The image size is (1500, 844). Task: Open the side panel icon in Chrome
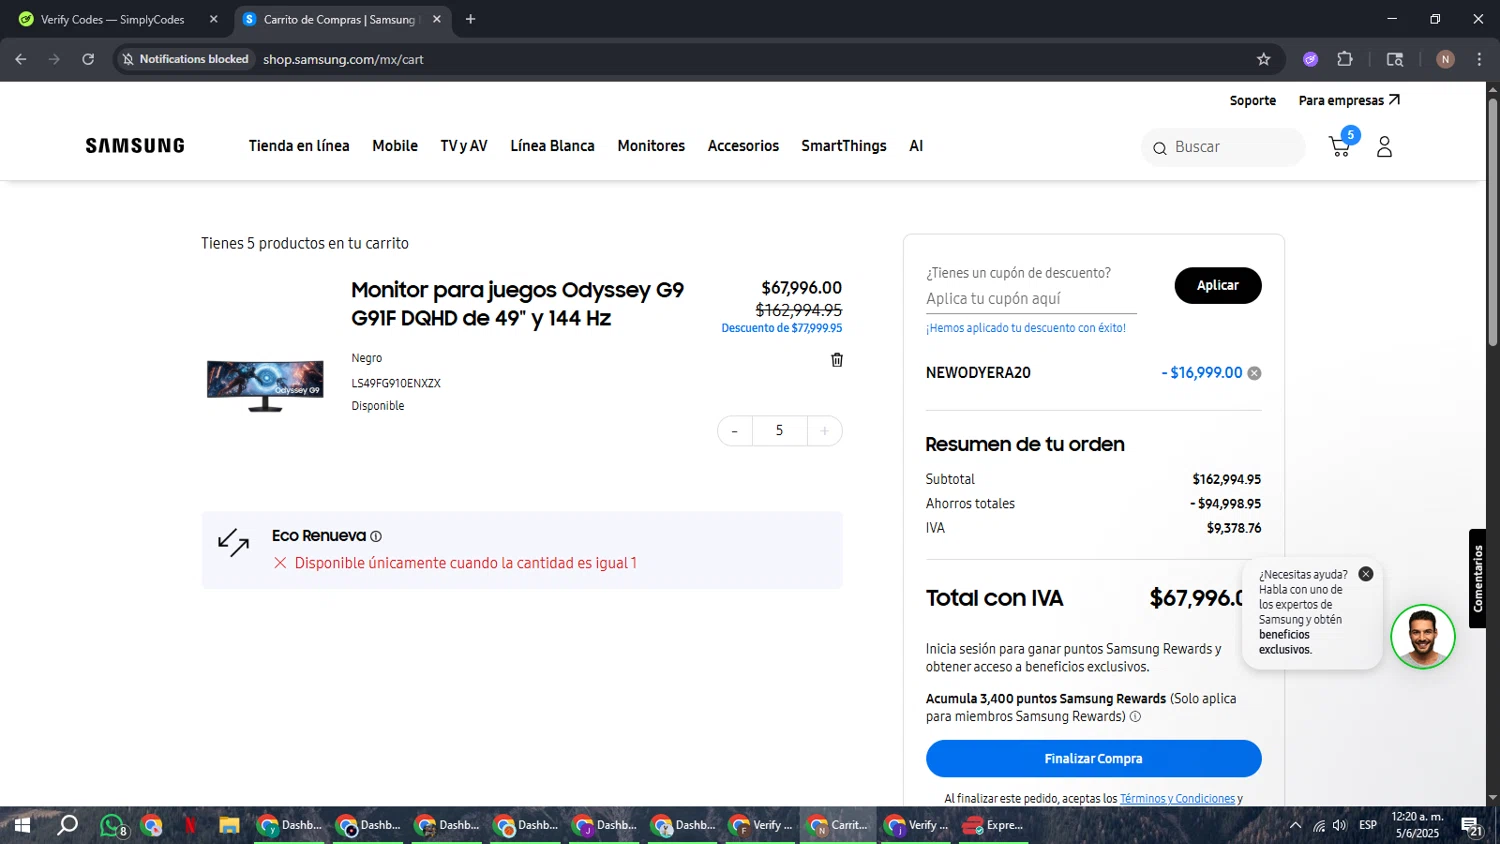[1395, 59]
